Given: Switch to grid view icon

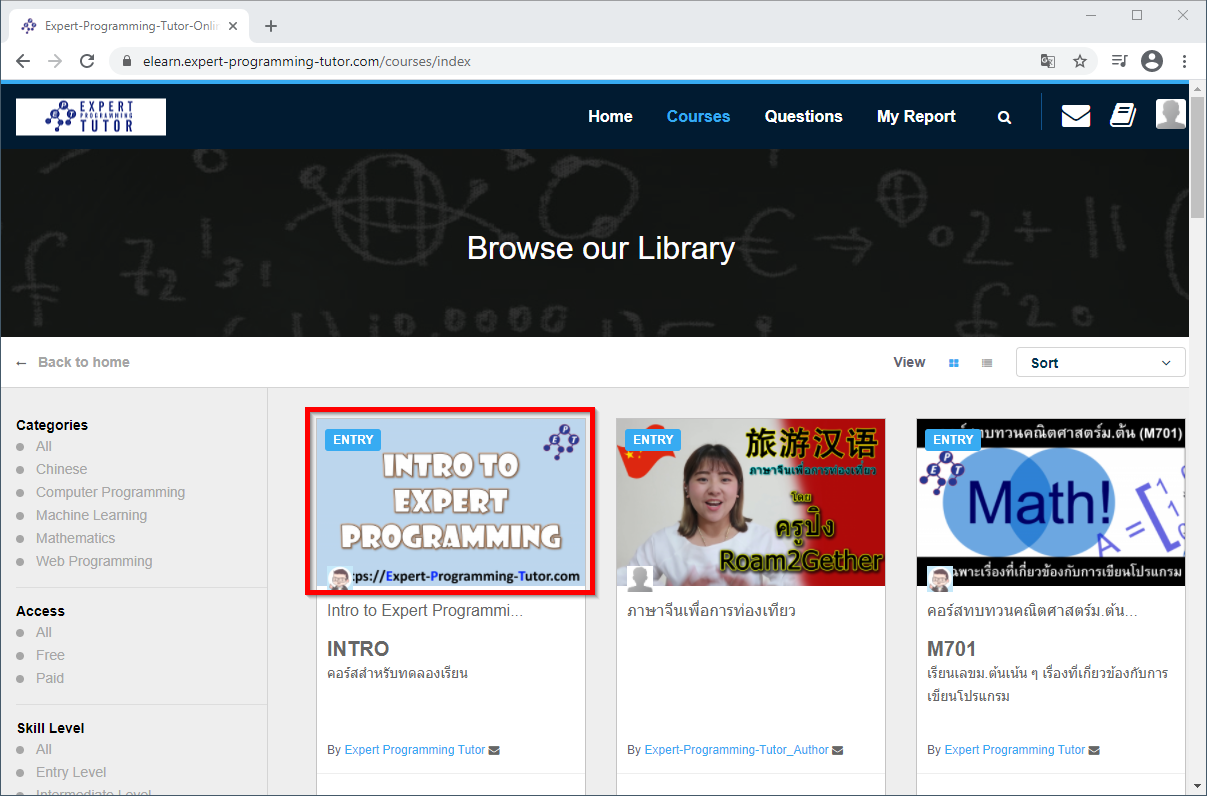Looking at the screenshot, I should click(954, 363).
